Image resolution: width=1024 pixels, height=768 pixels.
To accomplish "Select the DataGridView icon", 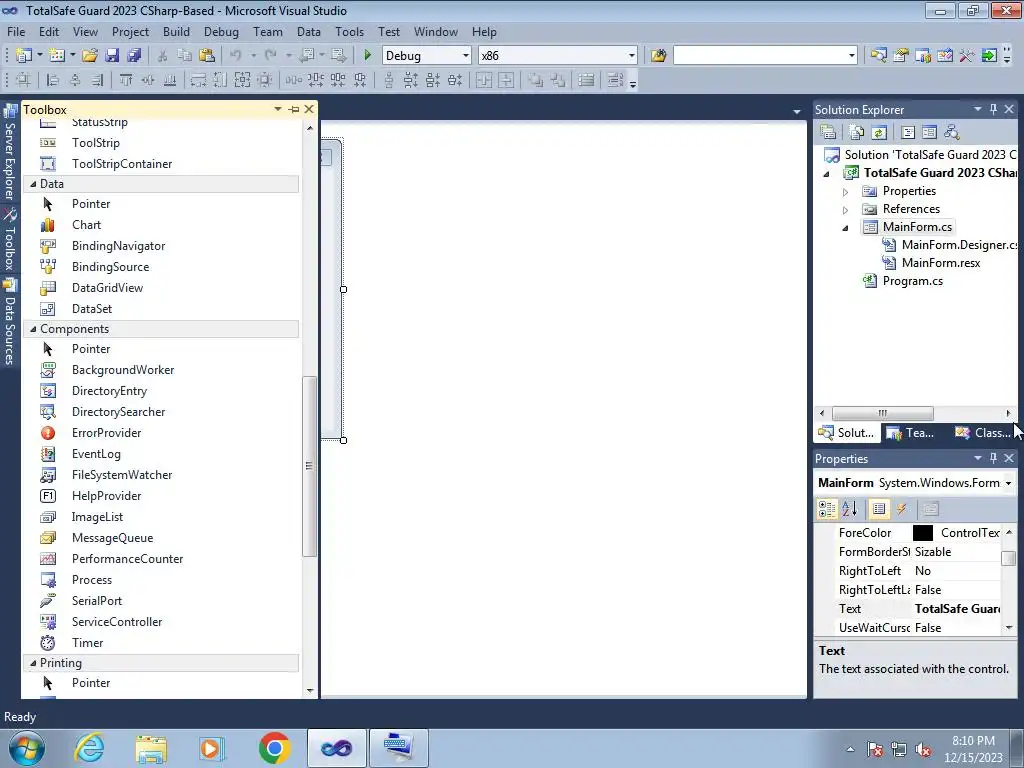I will tap(48, 288).
